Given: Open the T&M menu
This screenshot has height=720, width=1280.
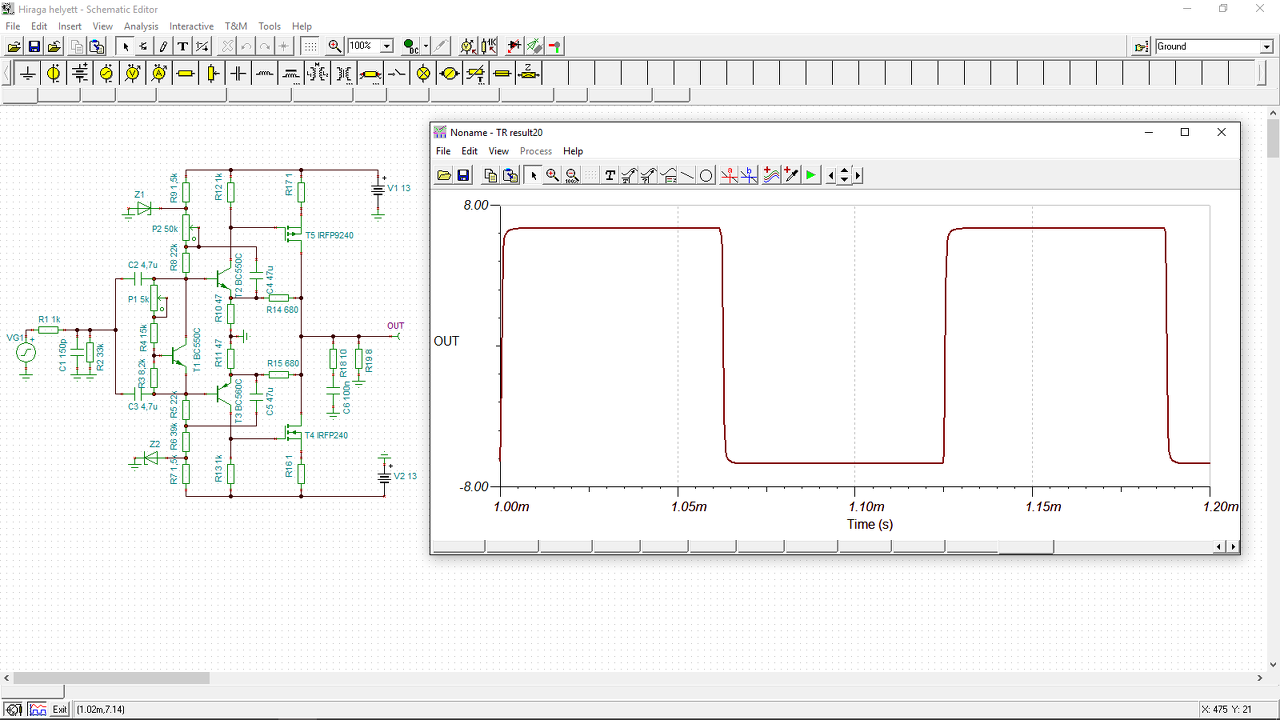Looking at the screenshot, I should tap(235, 26).
